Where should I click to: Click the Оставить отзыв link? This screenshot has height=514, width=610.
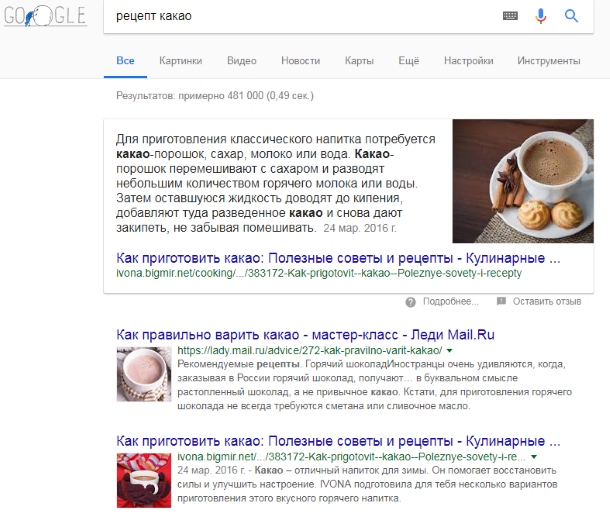(547, 302)
